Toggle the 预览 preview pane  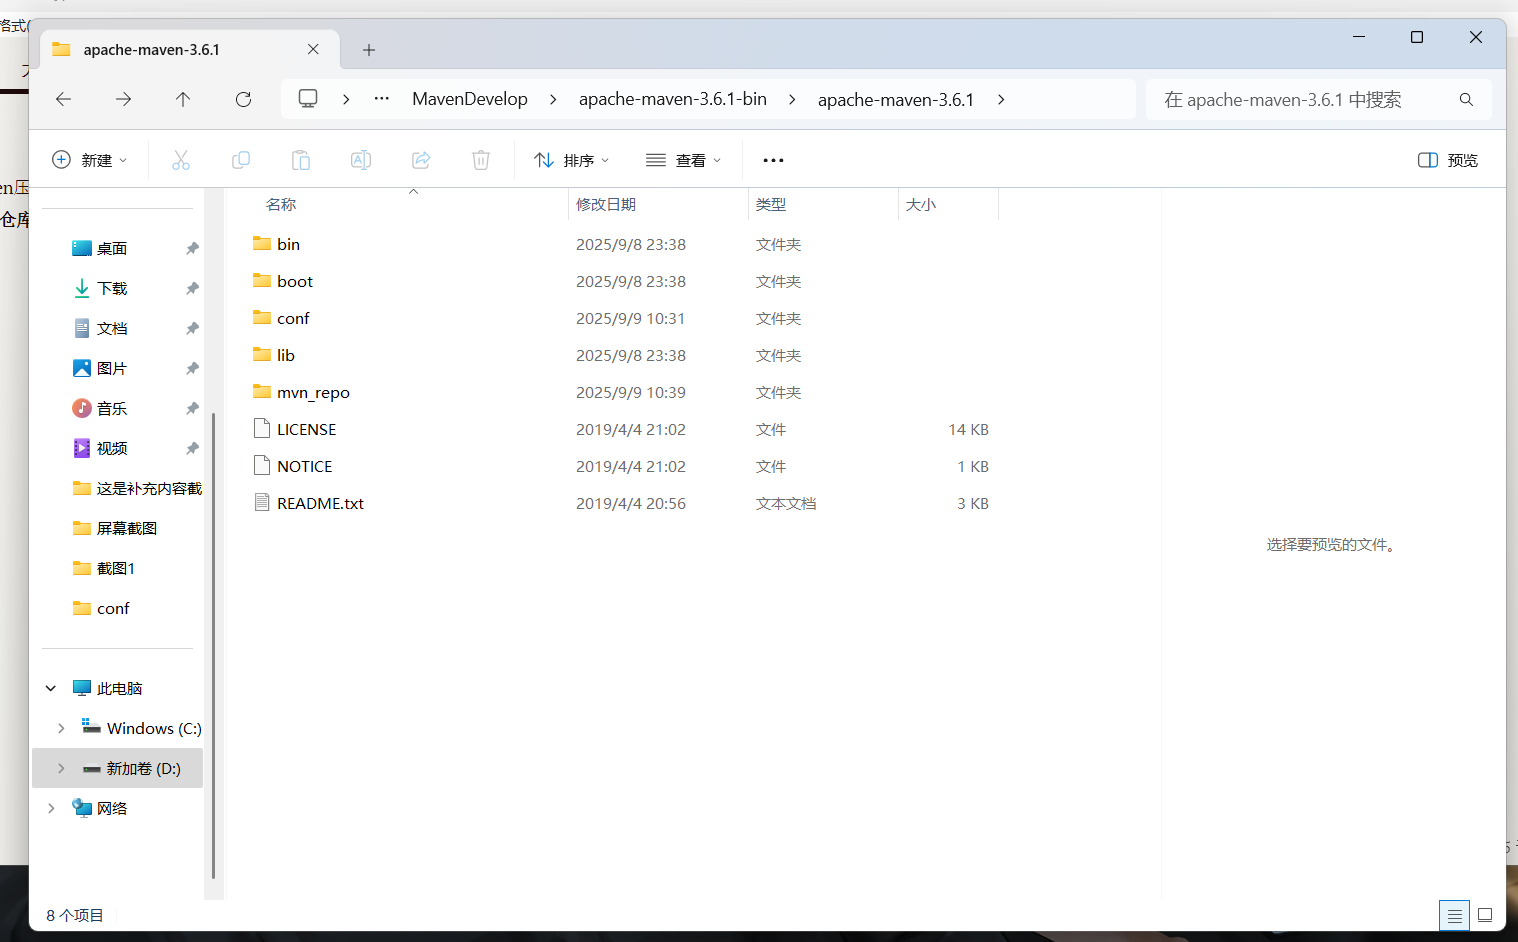(1448, 160)
